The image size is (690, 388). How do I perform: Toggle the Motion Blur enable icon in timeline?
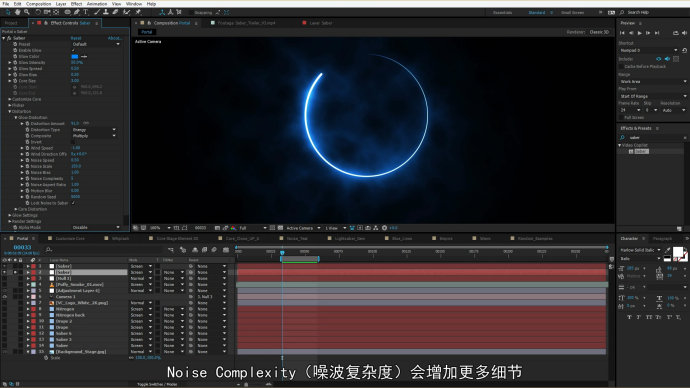tap(214, 249)
